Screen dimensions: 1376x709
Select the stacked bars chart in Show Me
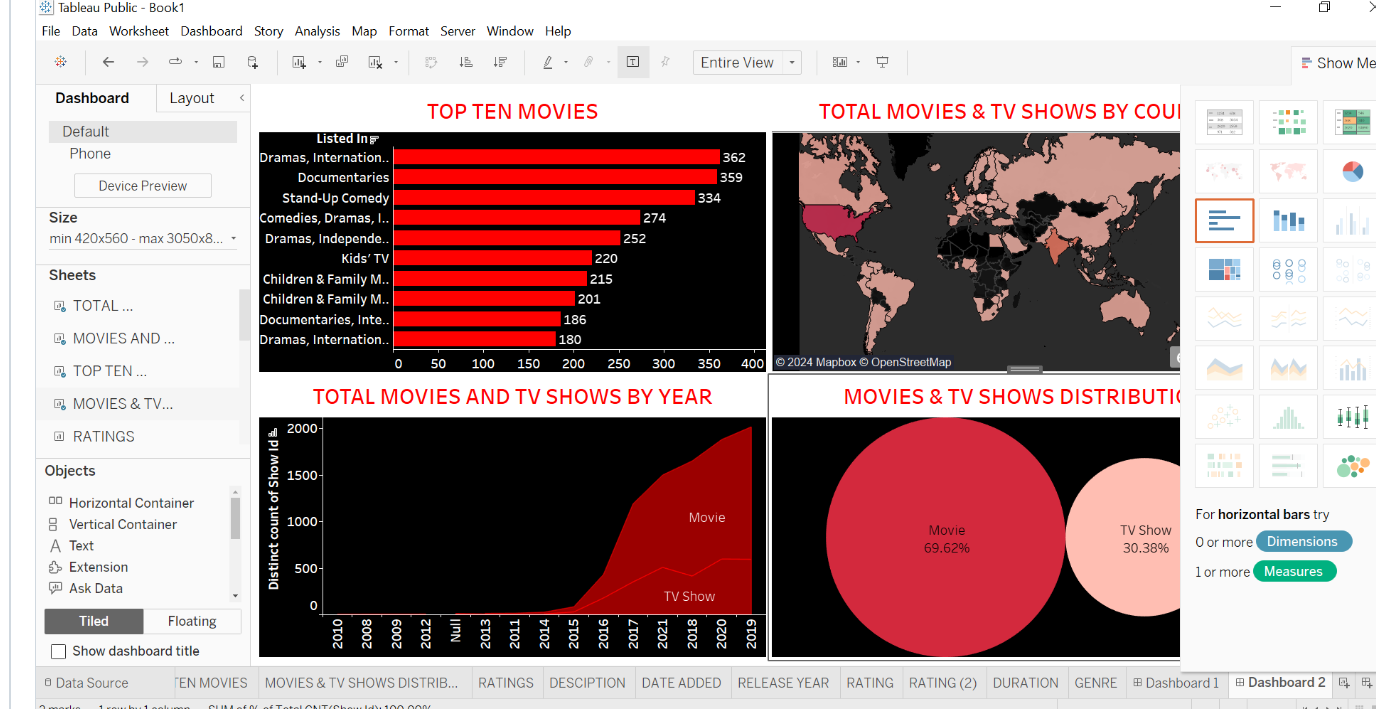pyautogui.click(x=1288, y=220)
